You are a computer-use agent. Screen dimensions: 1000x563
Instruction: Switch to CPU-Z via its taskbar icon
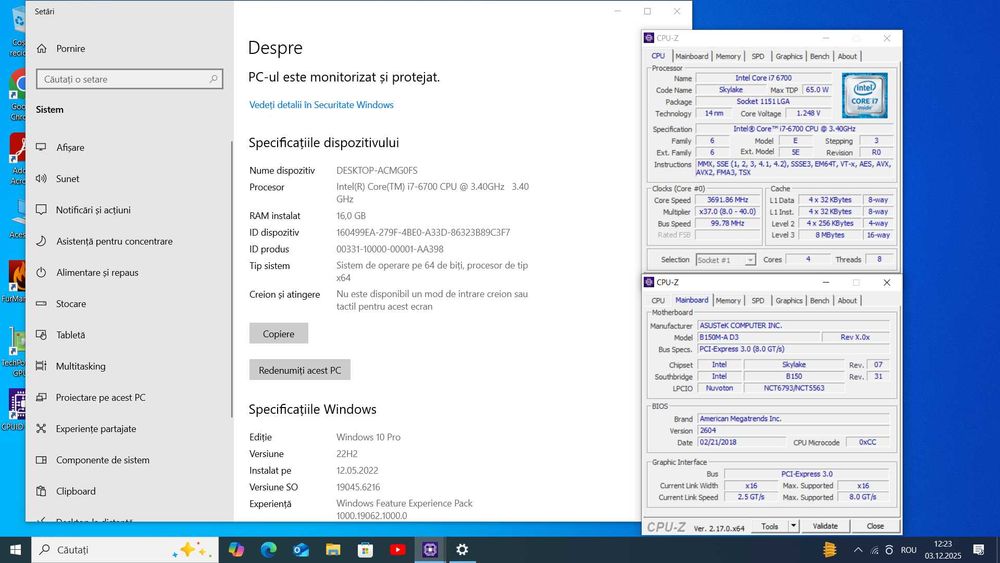point(430,550)
